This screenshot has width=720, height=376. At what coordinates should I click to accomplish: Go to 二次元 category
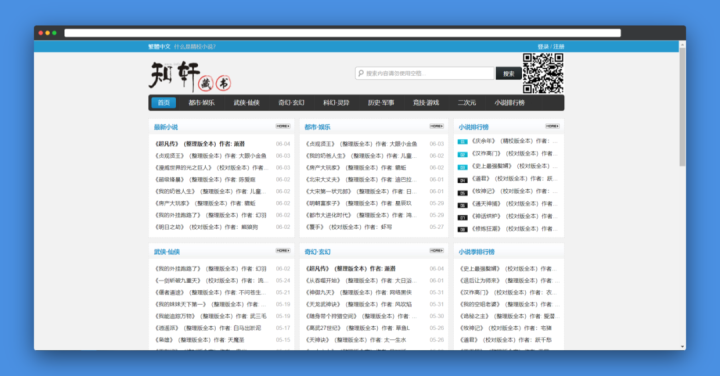click(x=467, y=102)
